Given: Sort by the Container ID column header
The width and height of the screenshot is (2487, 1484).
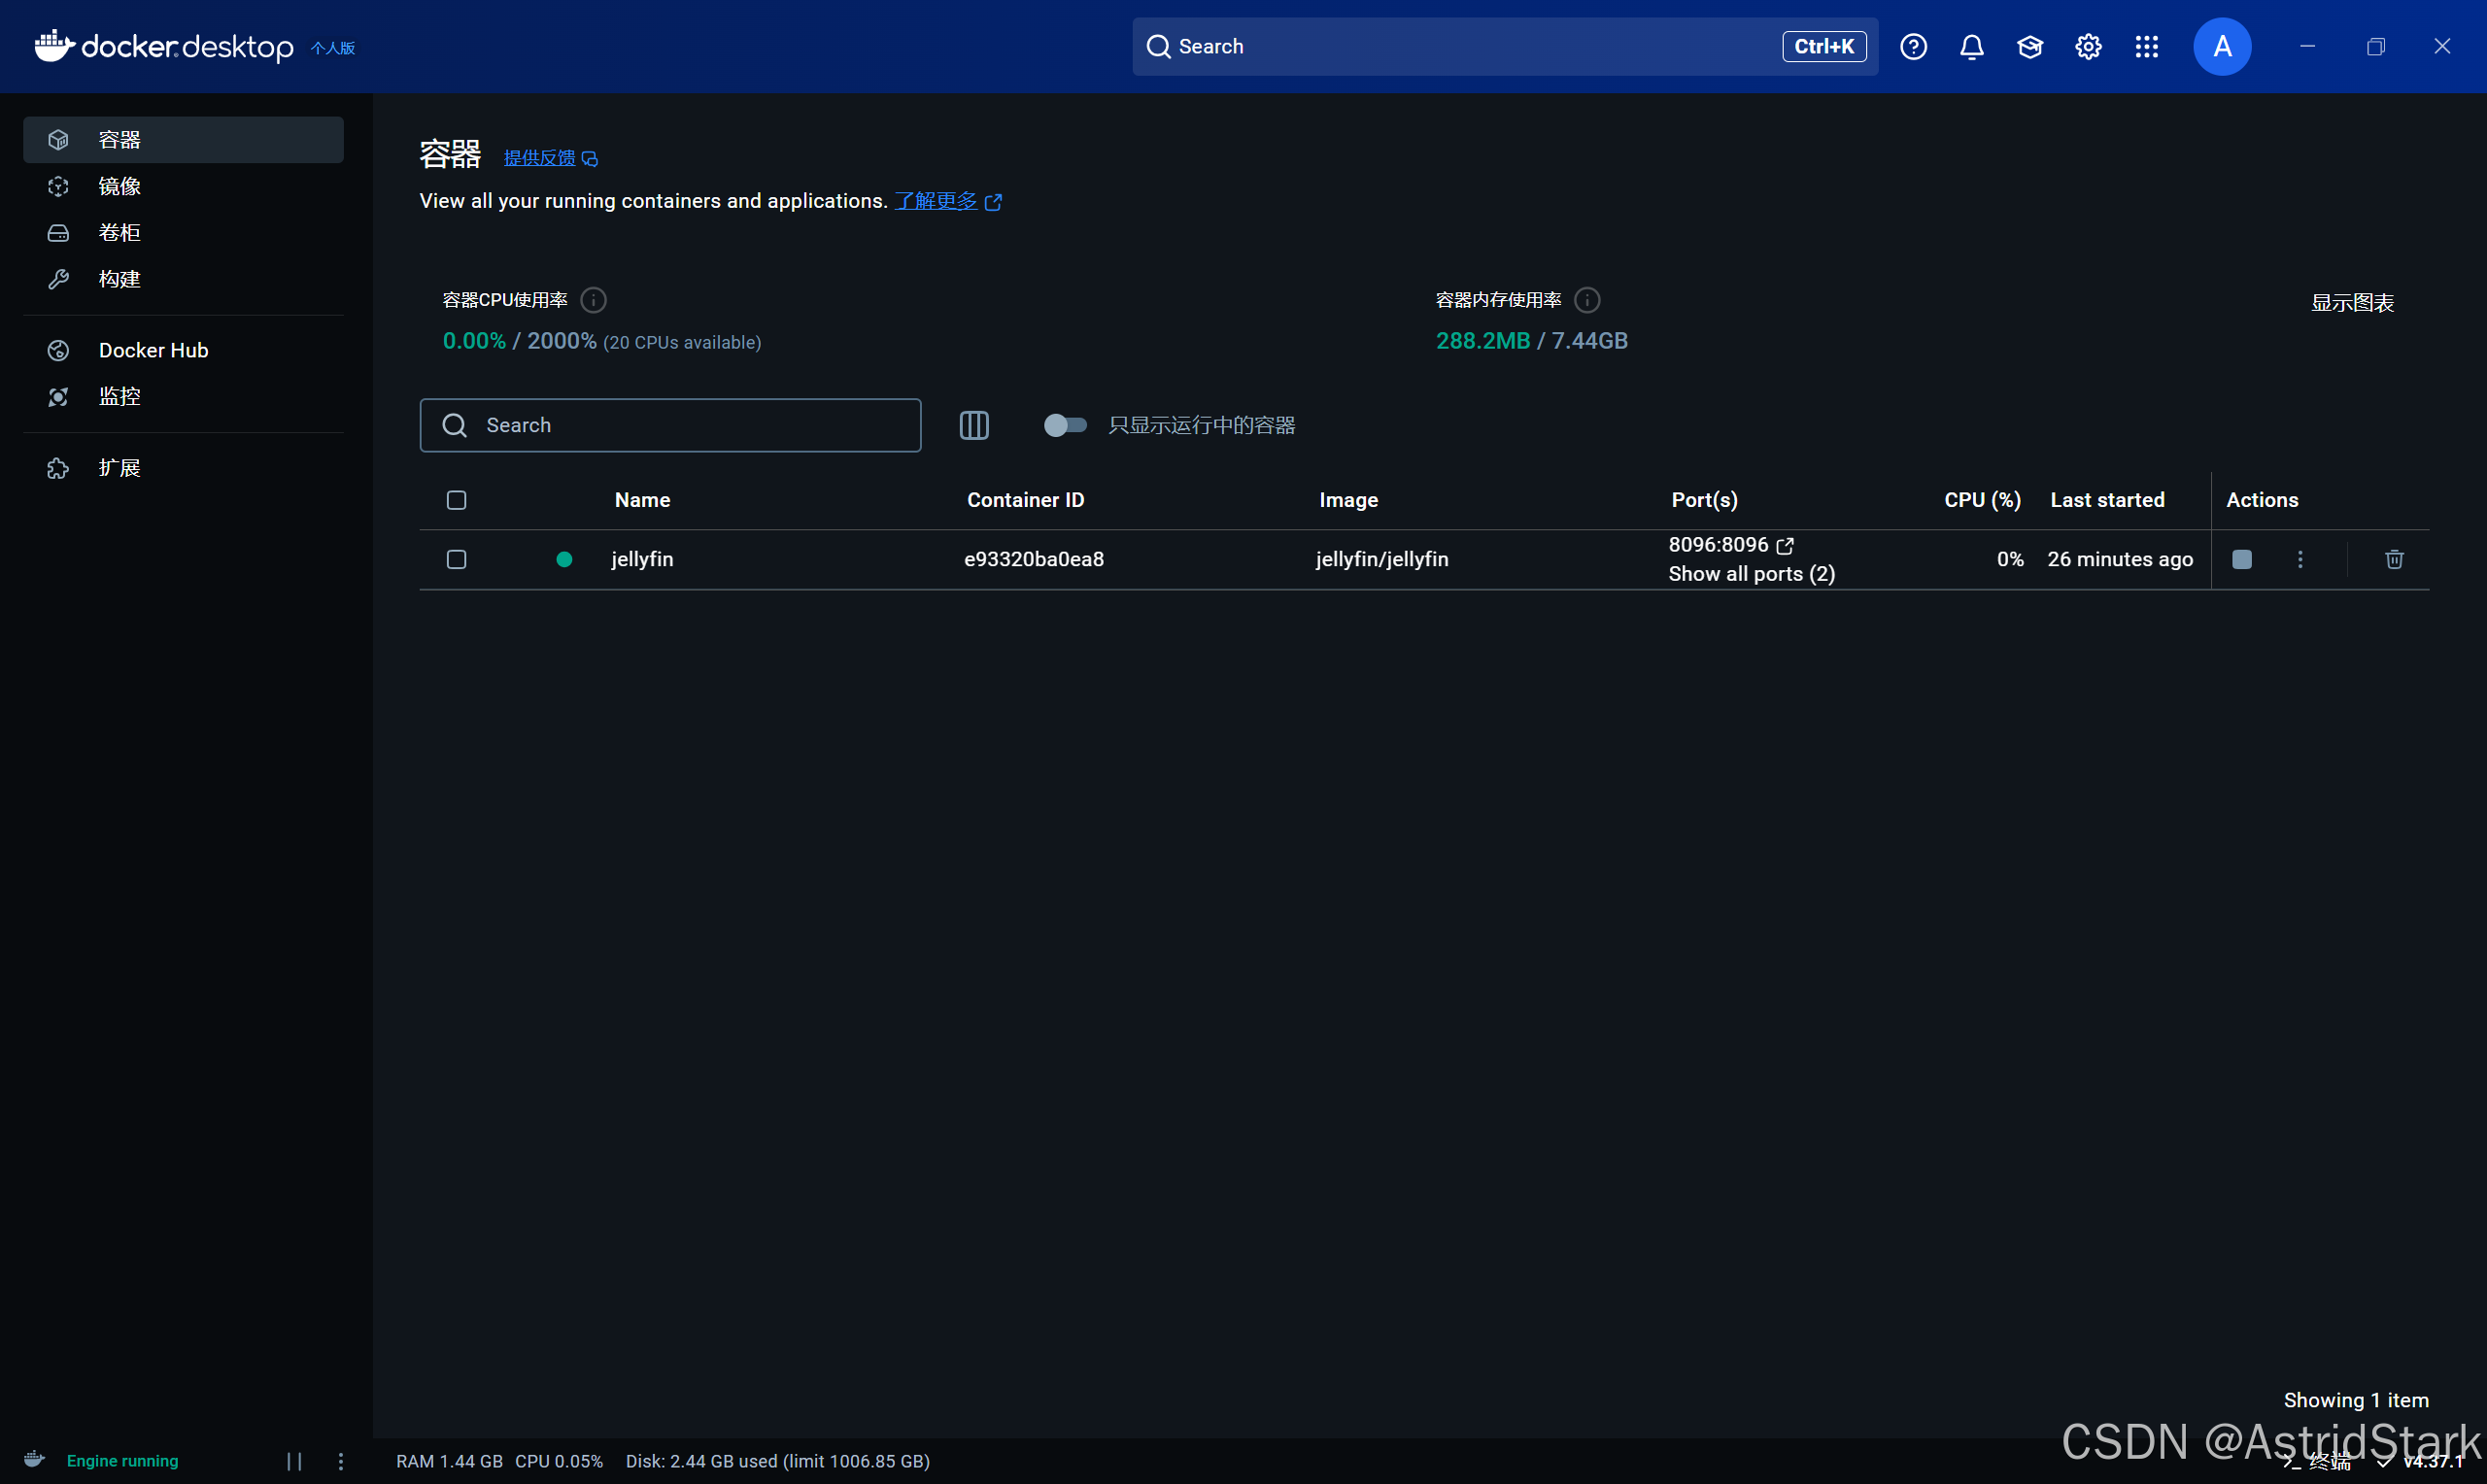Looking at the screenshot, I should tap(1025, 500).
